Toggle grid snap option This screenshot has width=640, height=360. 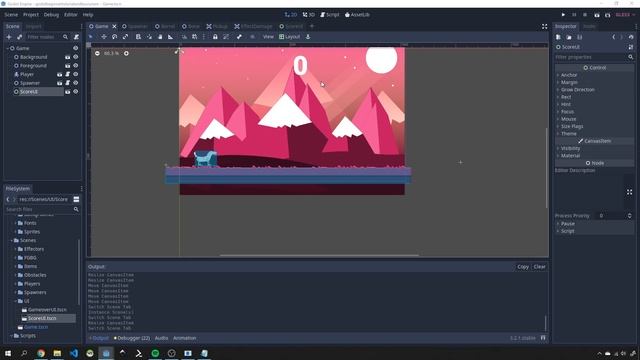195,37
